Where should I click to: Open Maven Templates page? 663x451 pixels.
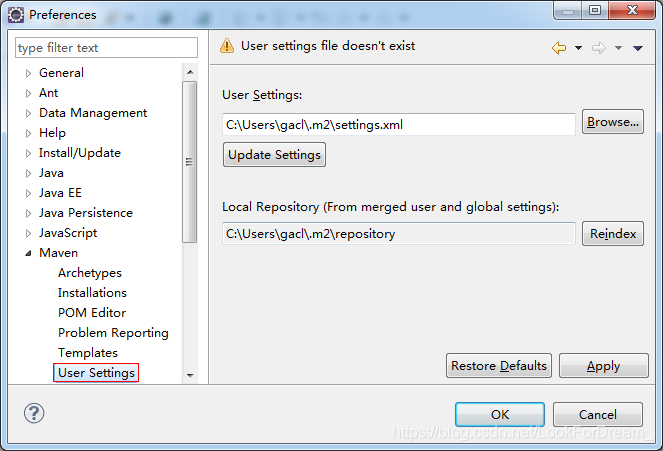(88, 353)
